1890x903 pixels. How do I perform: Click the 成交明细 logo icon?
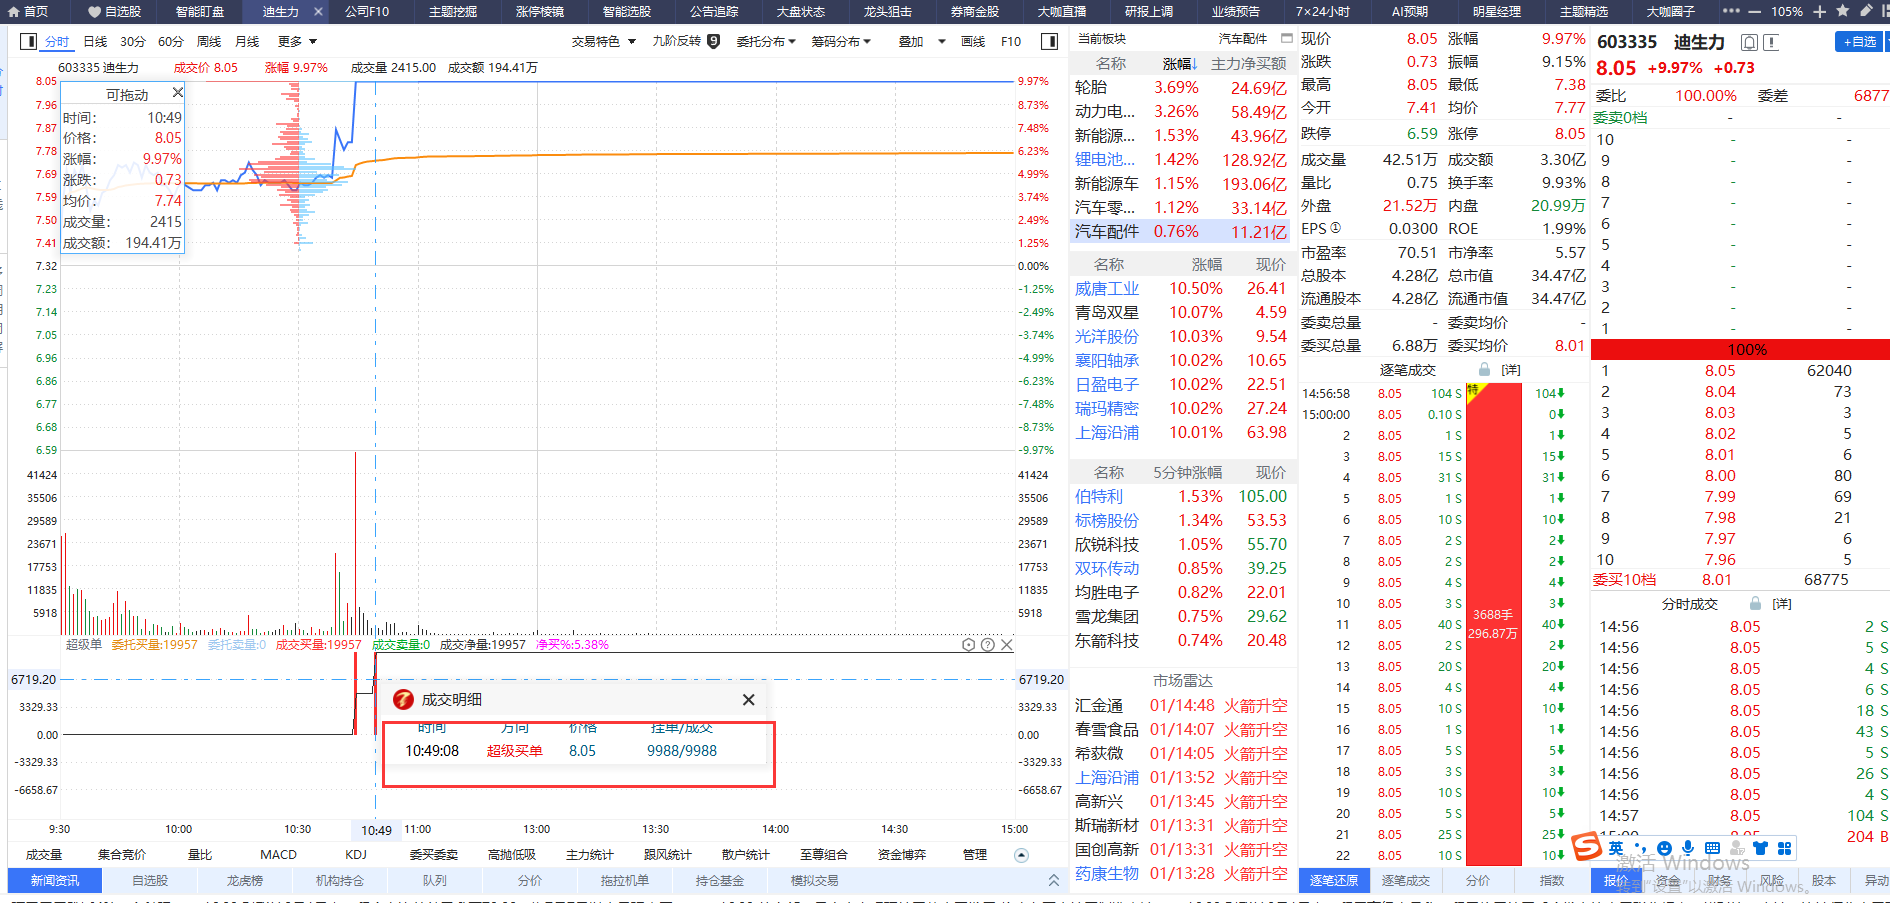tap(403, 700)
